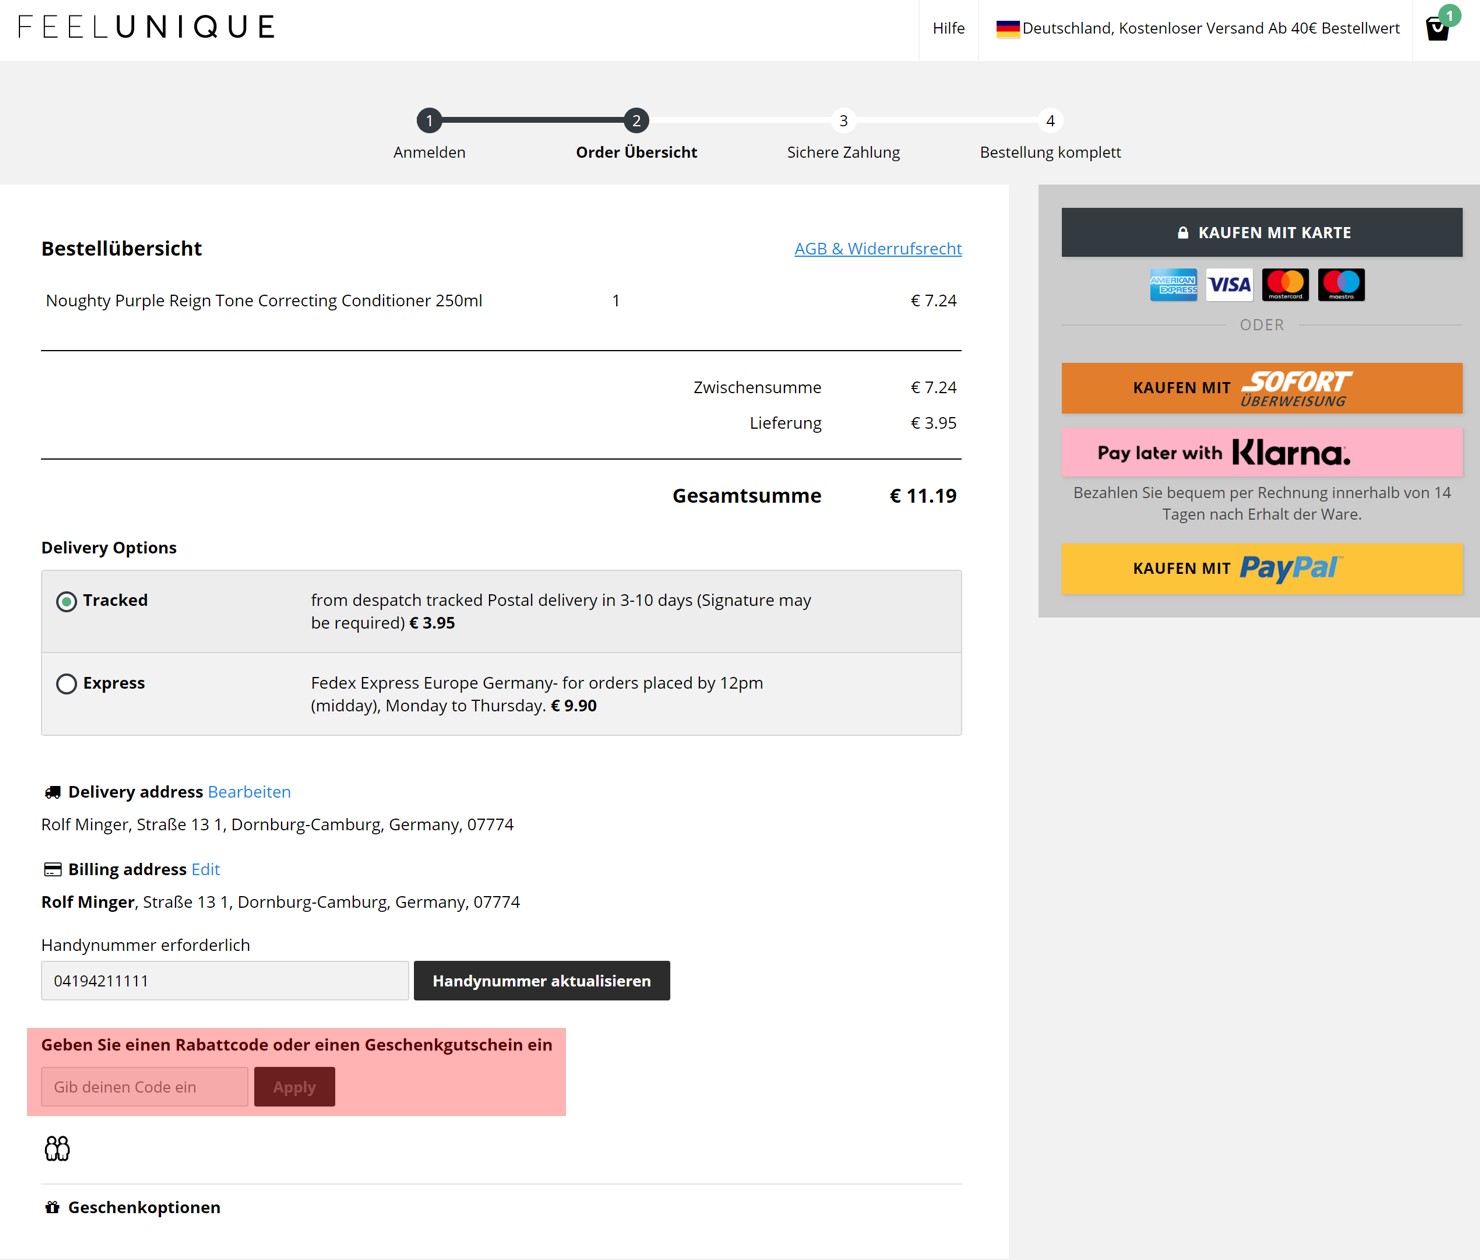
Task: Click the Noughty Purple Reign Conditioner product name
Action: (x=264, y=300)
